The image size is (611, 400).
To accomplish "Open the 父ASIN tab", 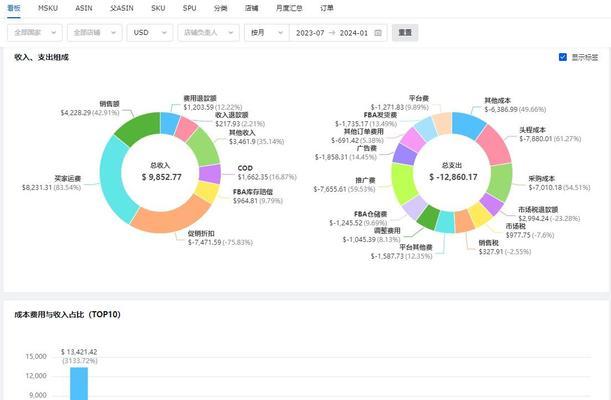I will [122, 8].
